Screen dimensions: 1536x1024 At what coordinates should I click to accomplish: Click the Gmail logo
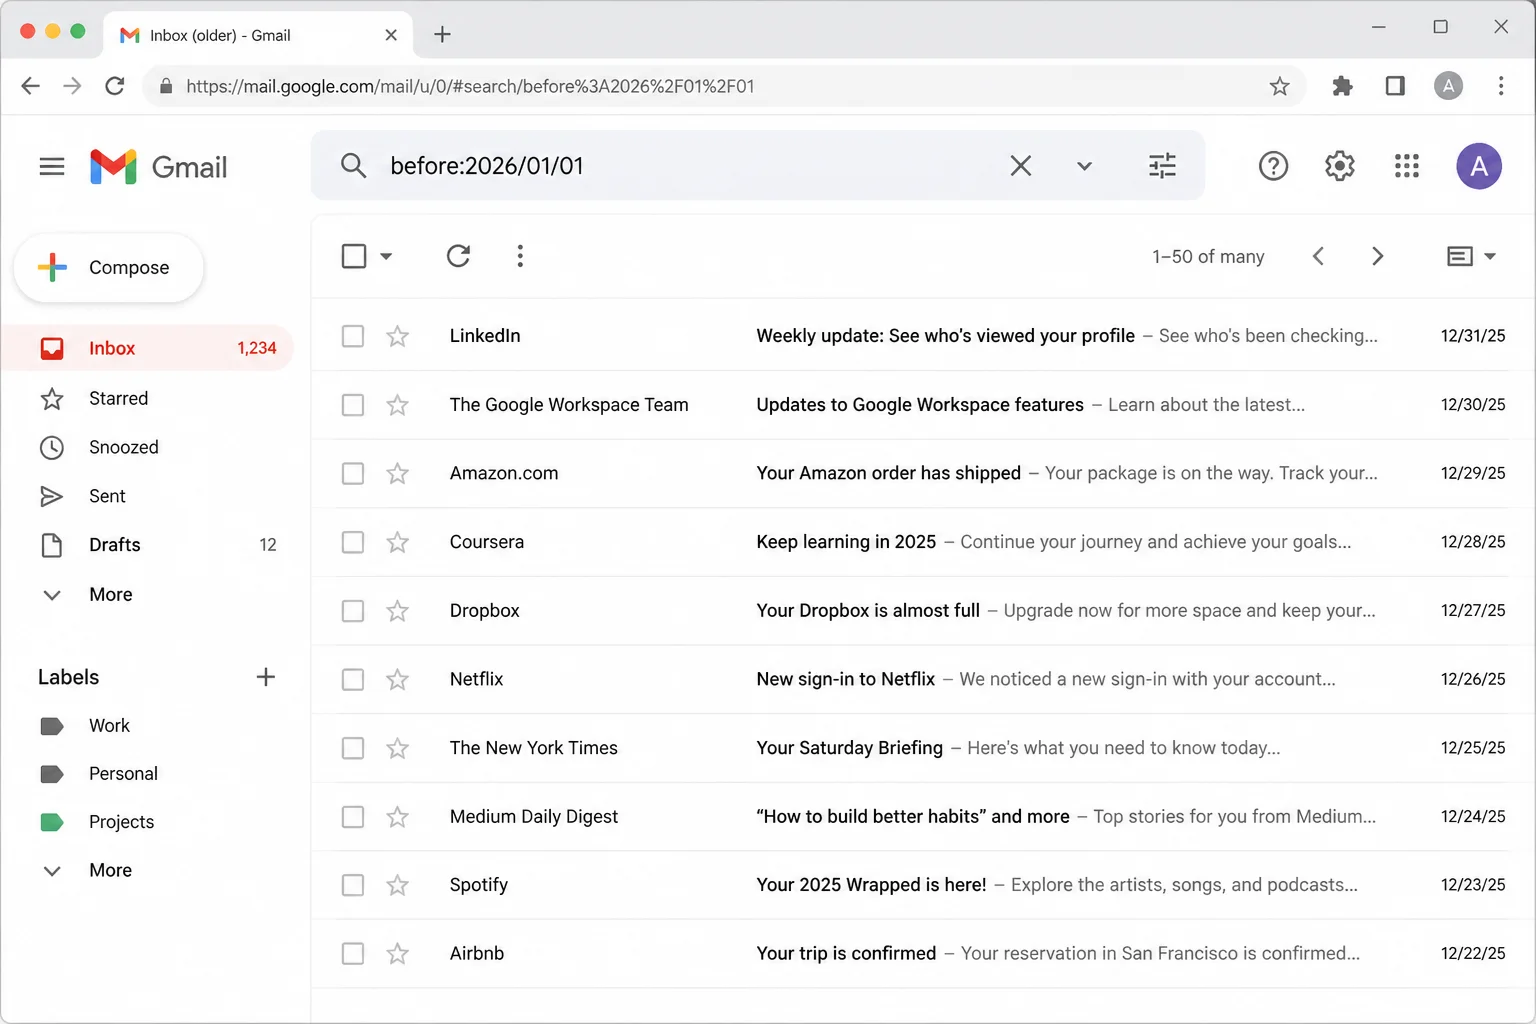[159, 167]
